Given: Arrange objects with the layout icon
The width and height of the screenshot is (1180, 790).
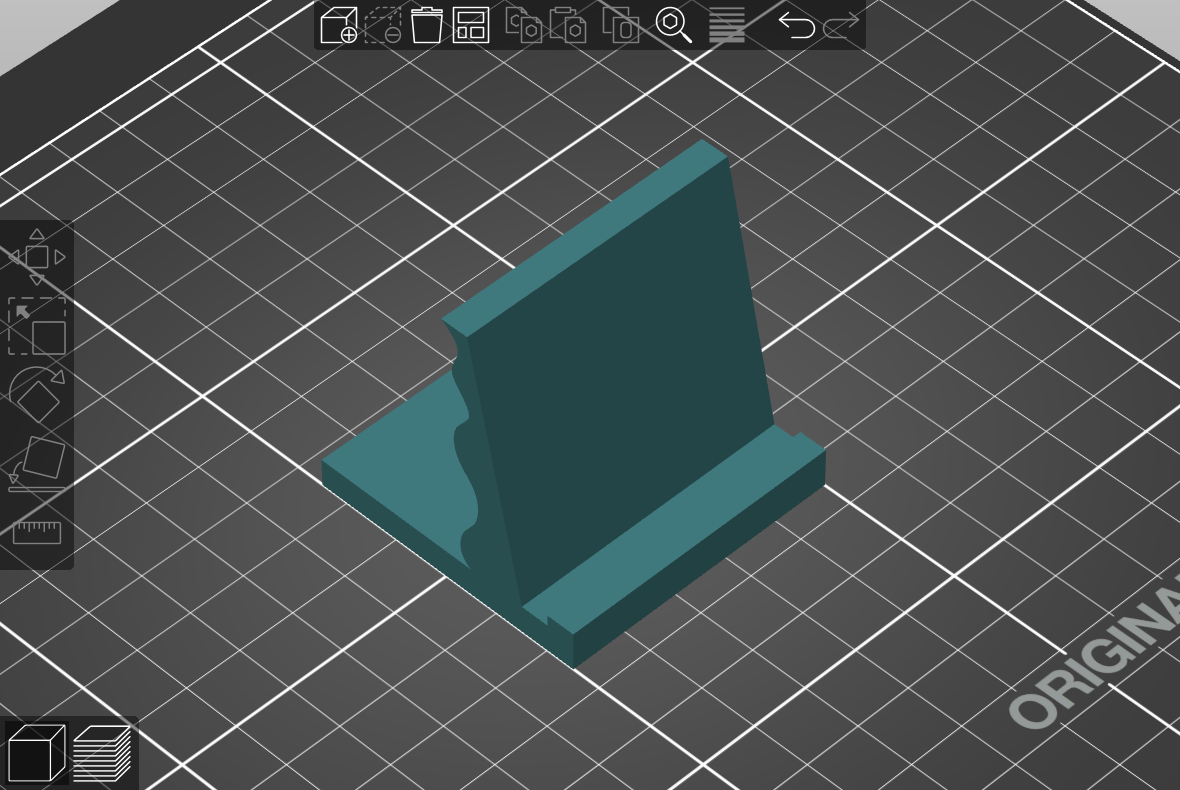Looking at the screenshot, I should point(471,25).
